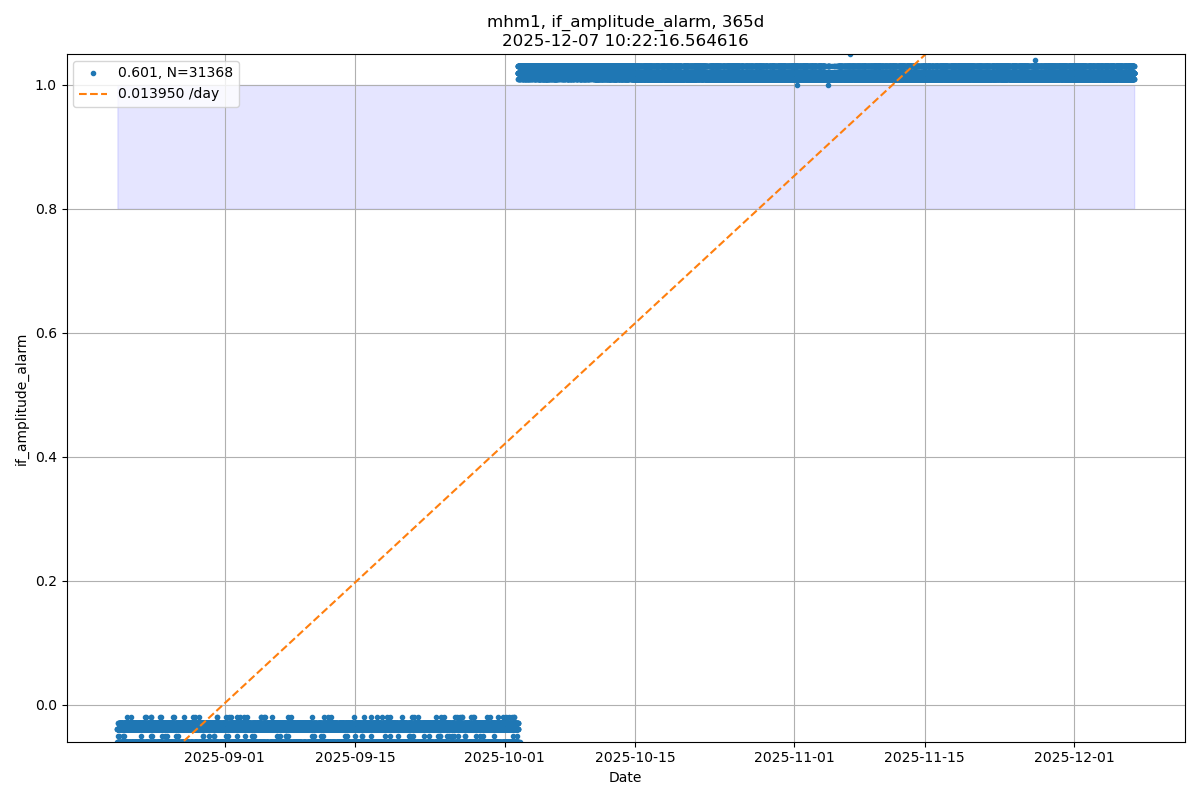
Task: Pick the 2025-11-15 date tick label
Action: coord(925,758)
